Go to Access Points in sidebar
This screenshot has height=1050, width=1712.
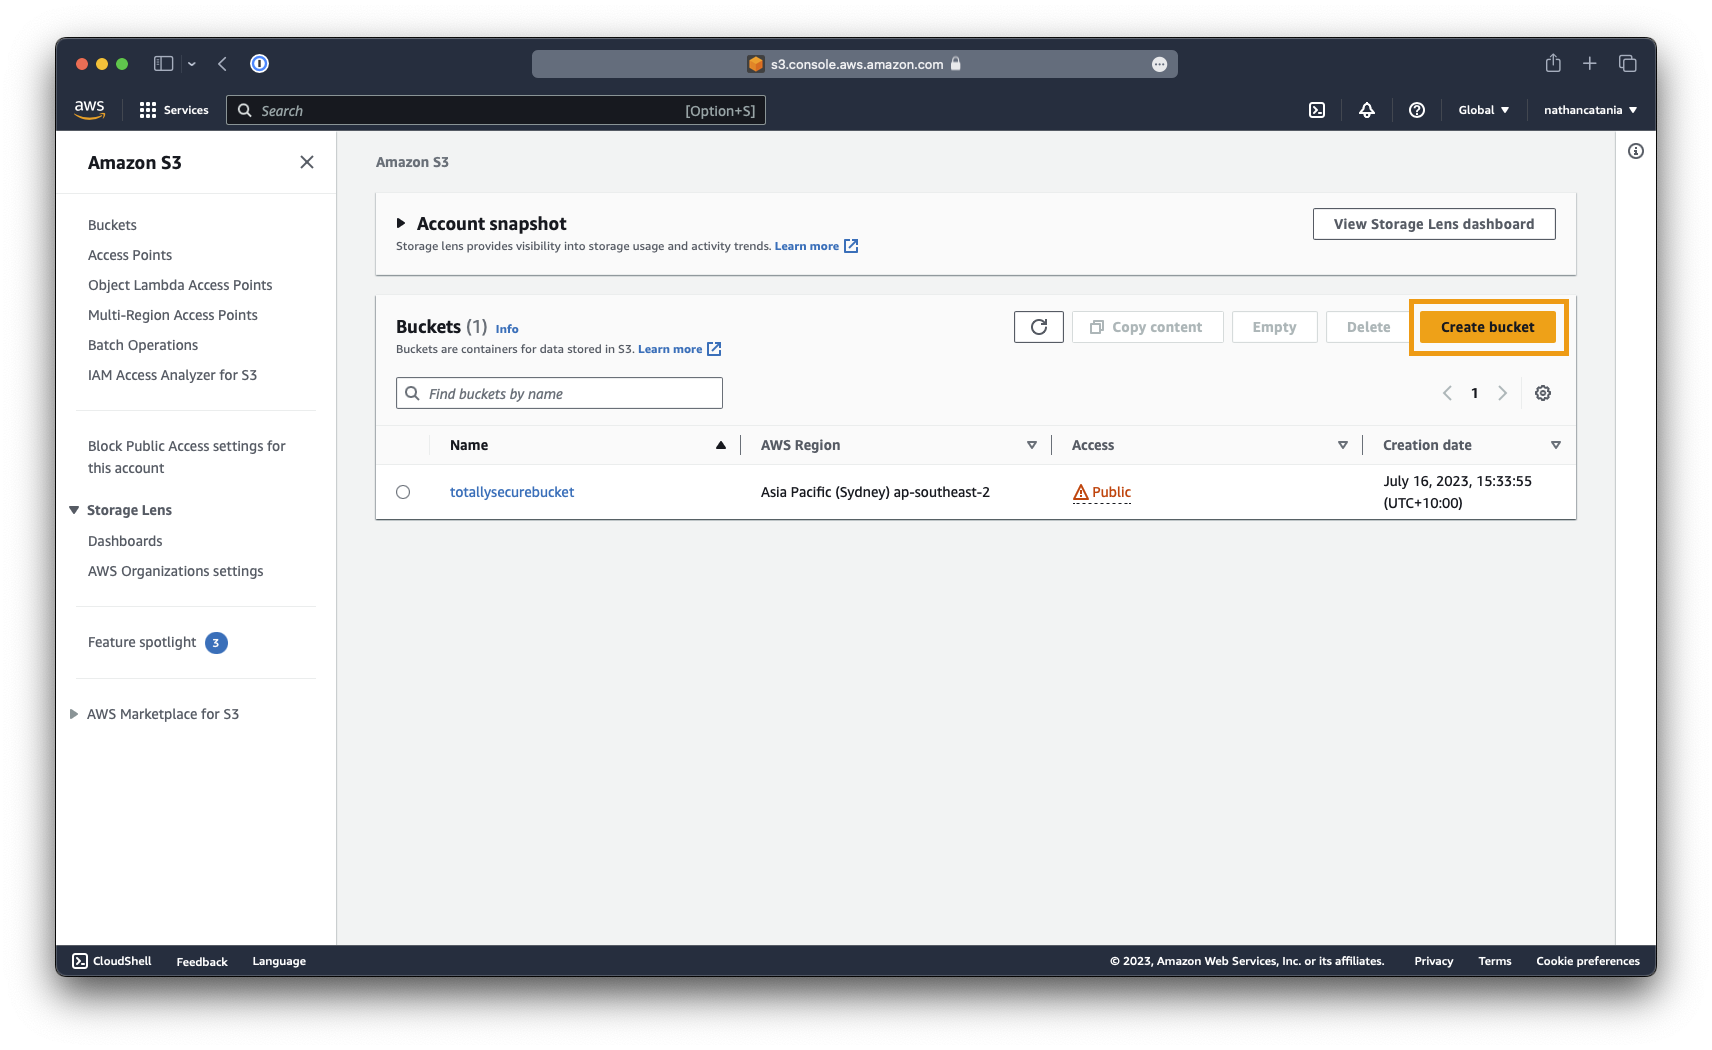130,255
